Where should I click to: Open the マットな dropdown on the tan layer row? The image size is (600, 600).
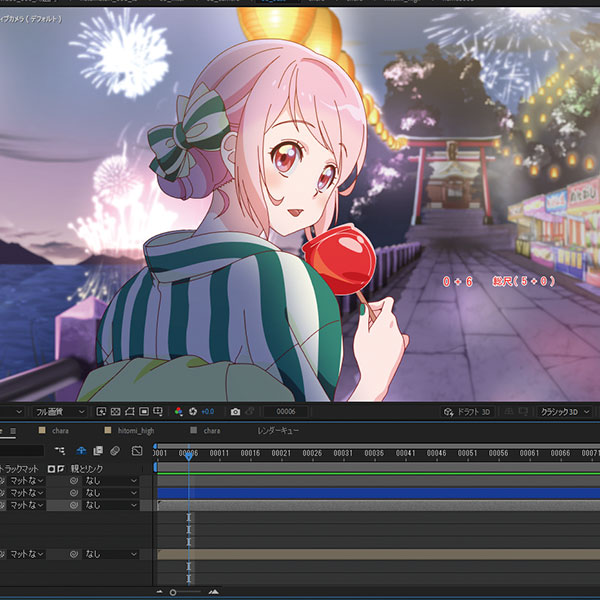(x=27, y=554)
